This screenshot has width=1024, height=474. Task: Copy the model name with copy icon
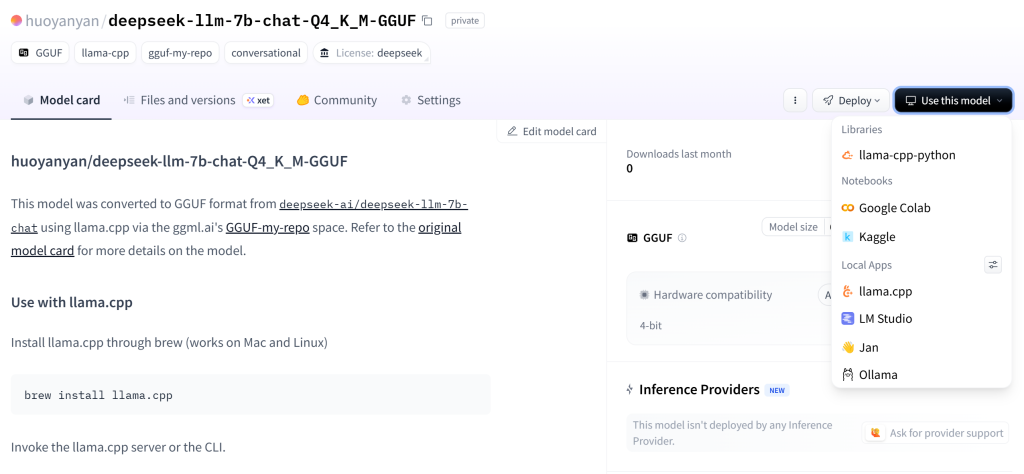(427, 21)
